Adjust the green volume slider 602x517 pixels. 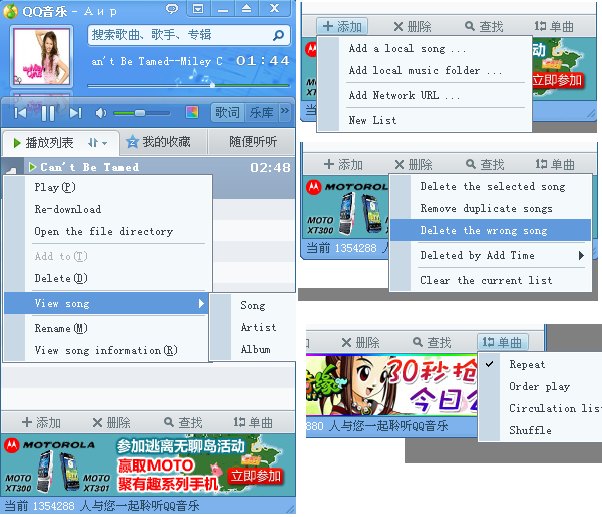[141, 113]
